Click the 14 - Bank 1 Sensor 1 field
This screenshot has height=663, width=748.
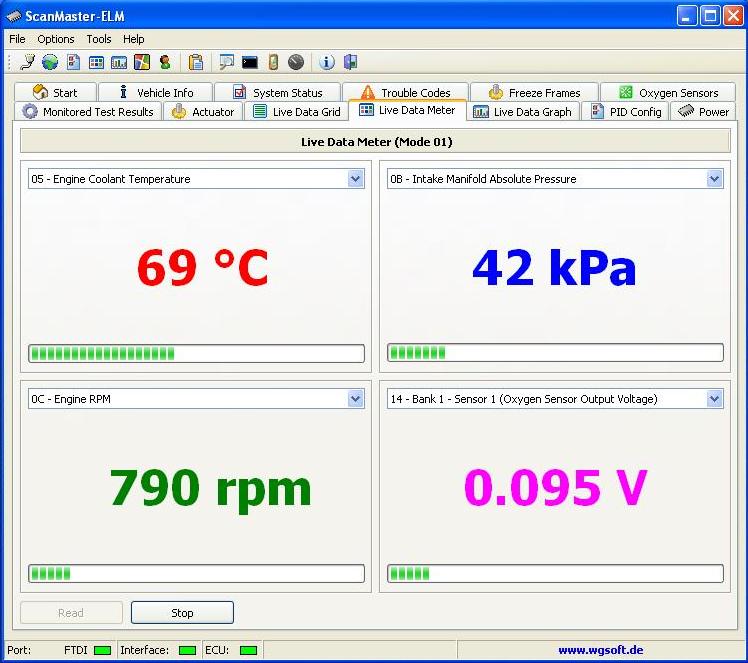[555, 399]
